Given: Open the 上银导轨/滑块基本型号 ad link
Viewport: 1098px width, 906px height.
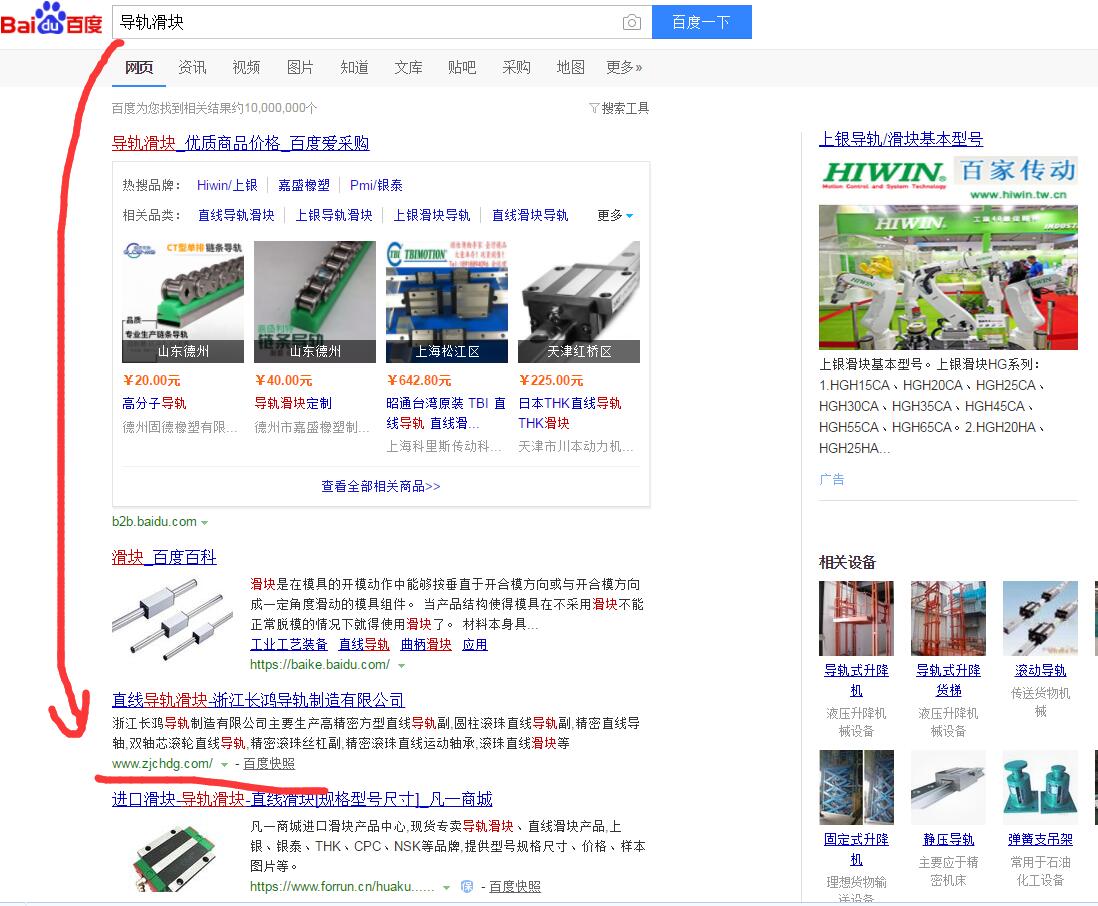Looking at the screenshot, I should (x=901, y=139).
